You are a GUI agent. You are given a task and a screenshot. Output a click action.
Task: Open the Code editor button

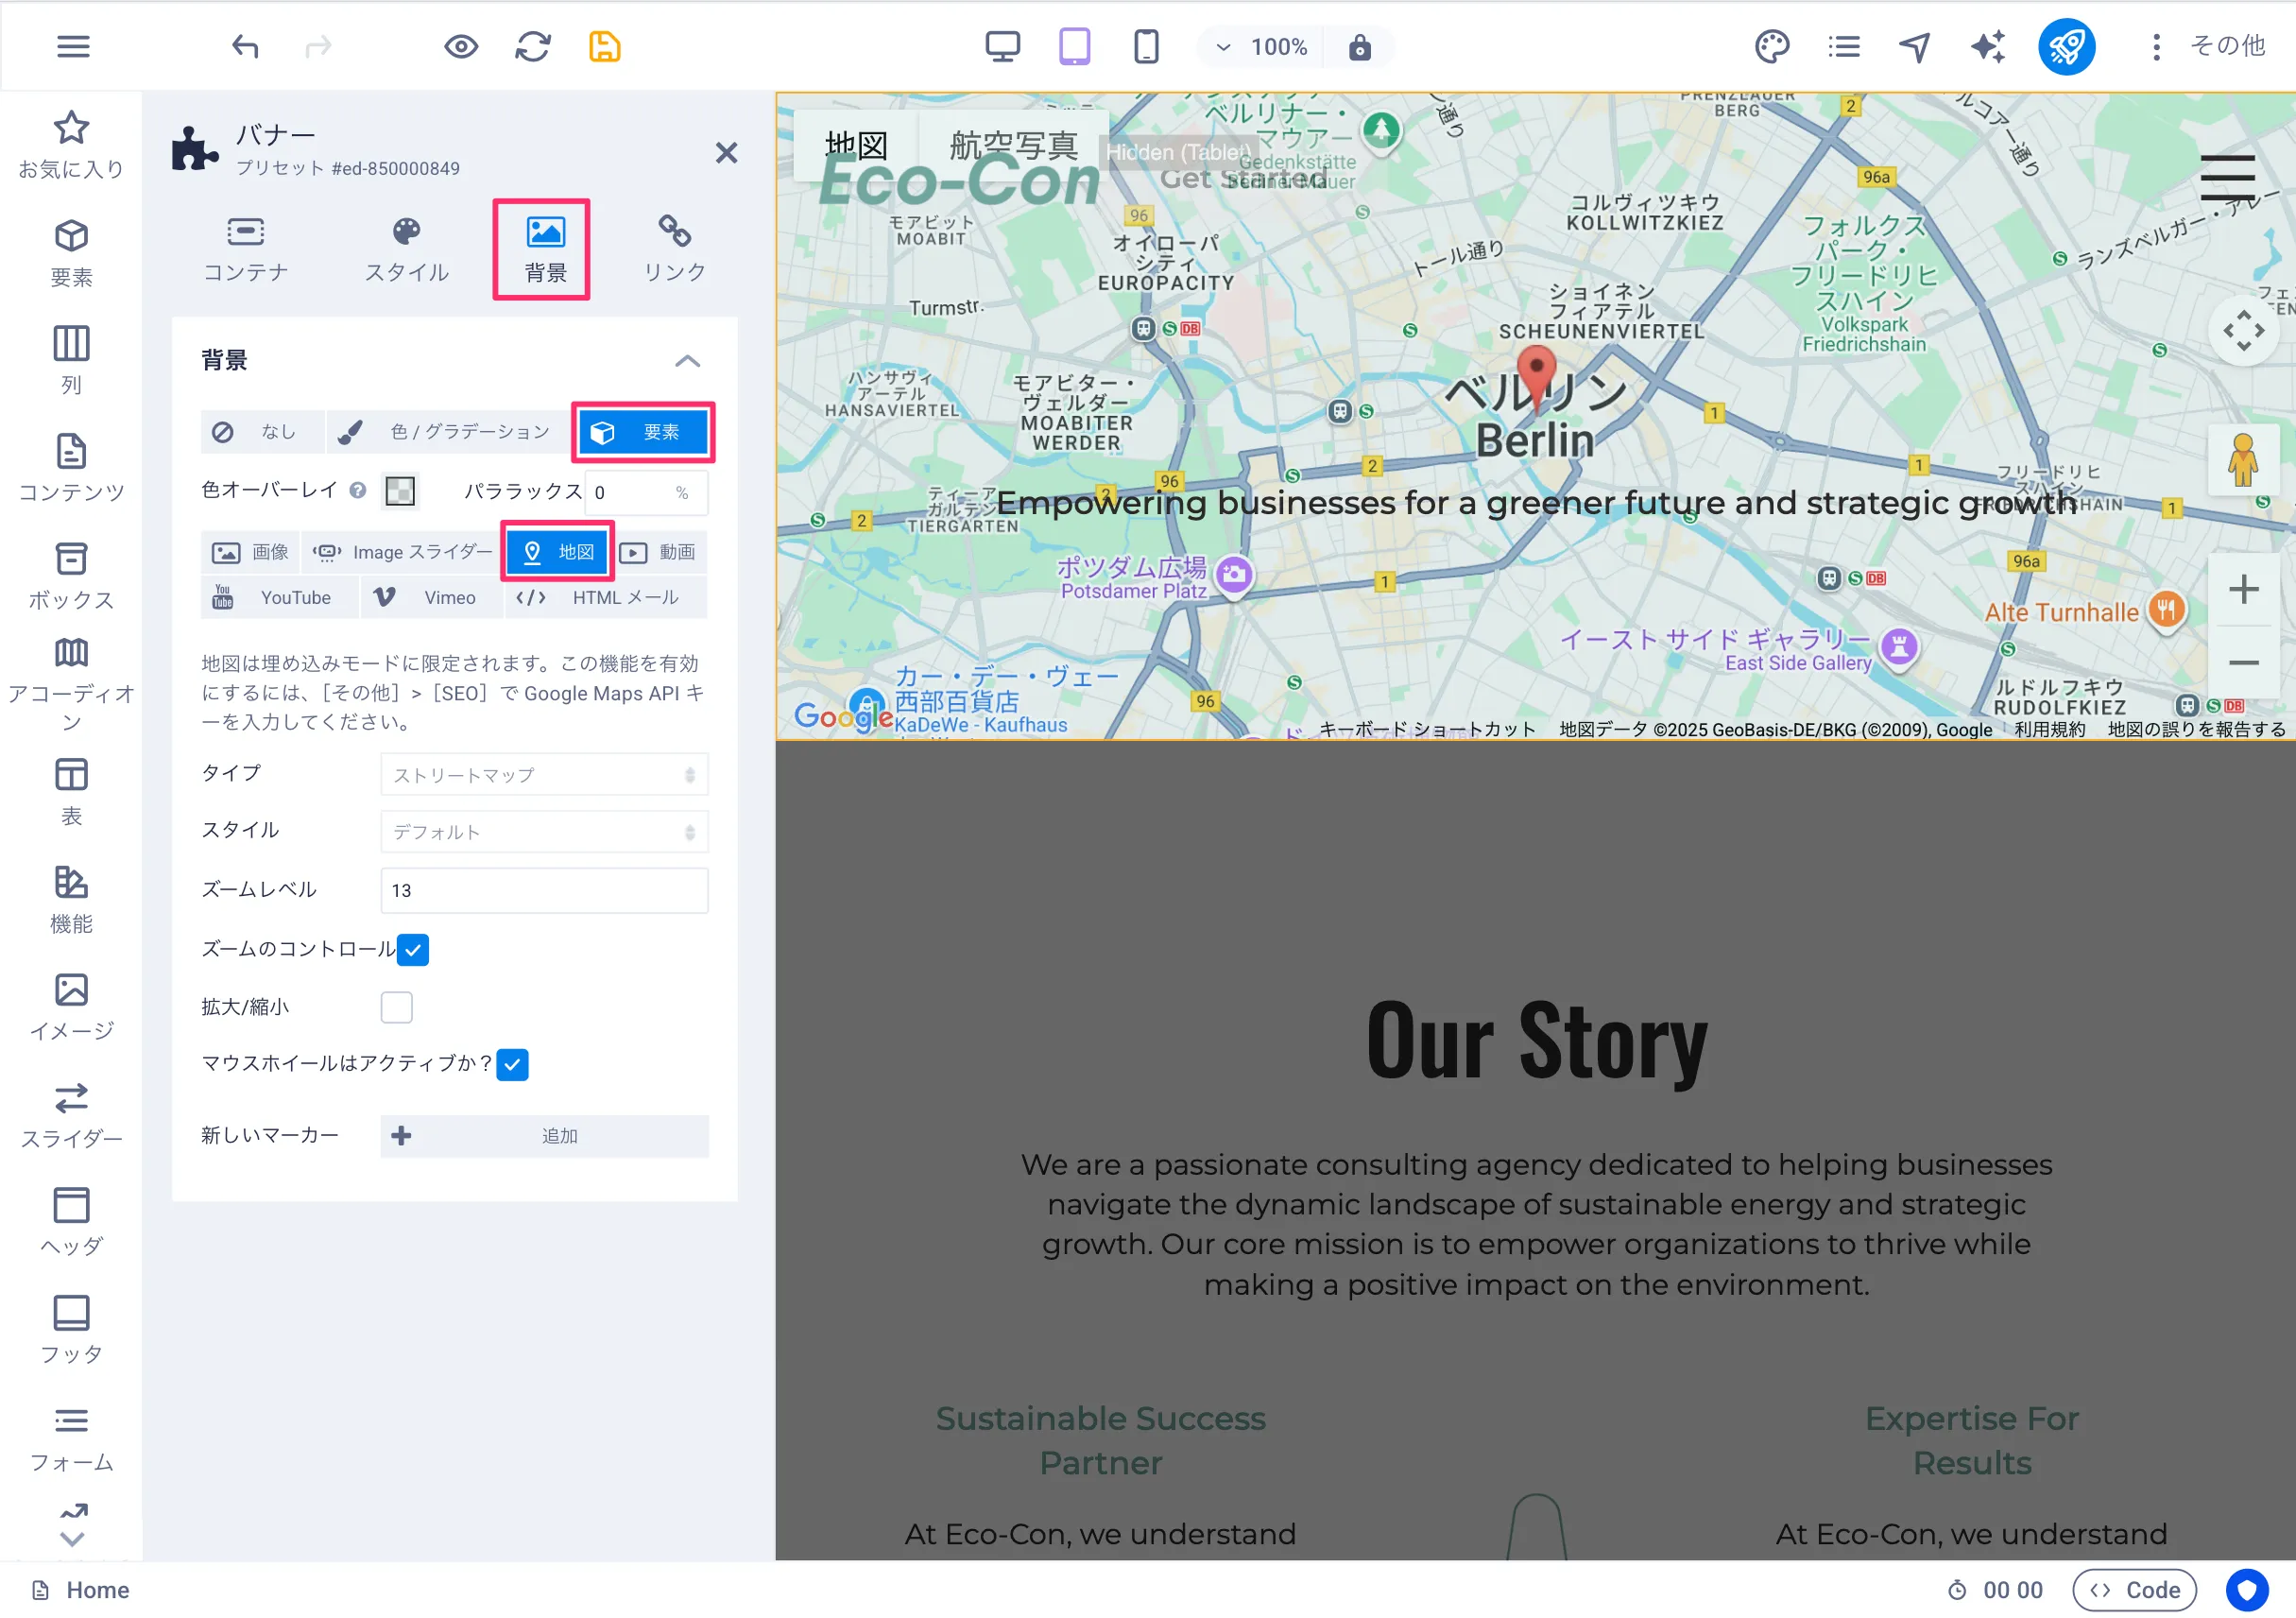pos(2134,1590)
